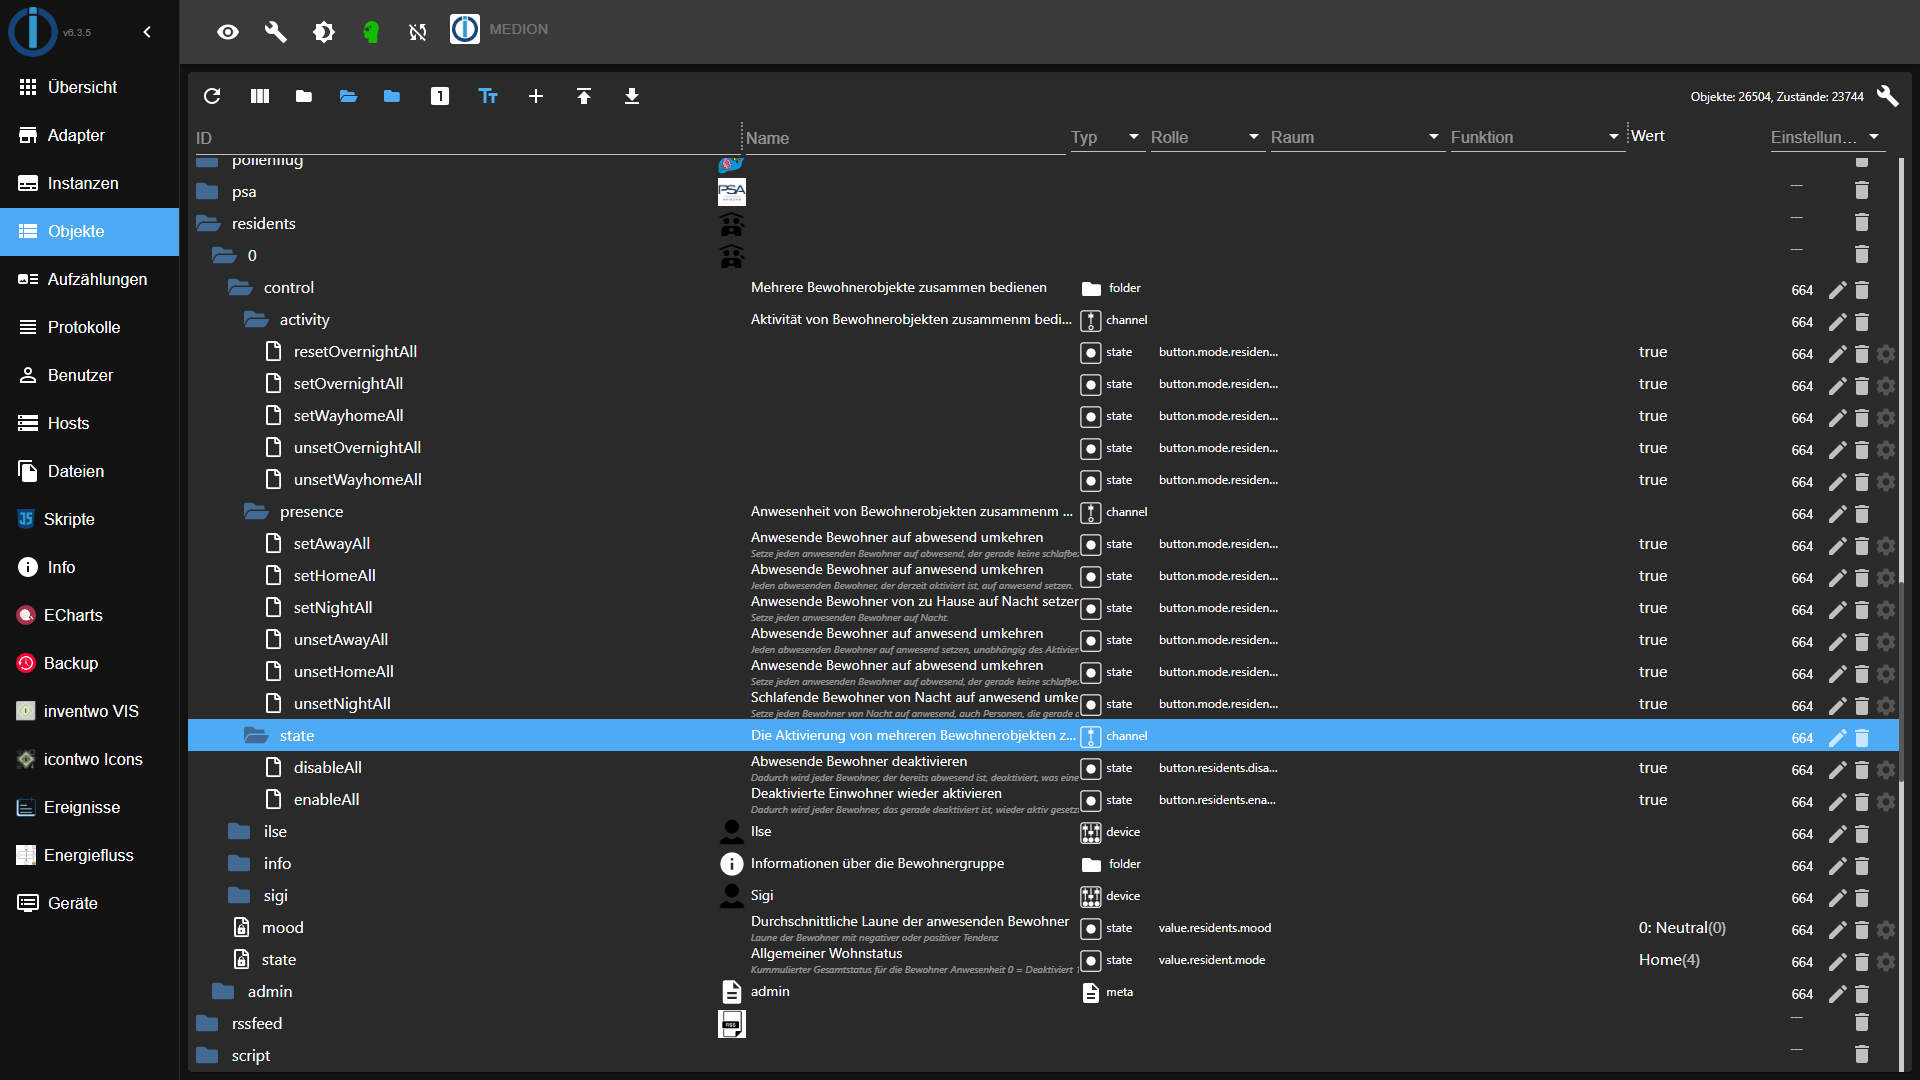Open the Raum filter dropdown
Viewport: 1920px width, 1080px height.
(x=1357, y=137)
